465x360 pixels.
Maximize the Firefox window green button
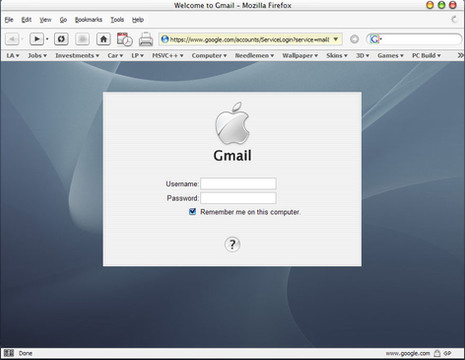[x=441, y=5]
